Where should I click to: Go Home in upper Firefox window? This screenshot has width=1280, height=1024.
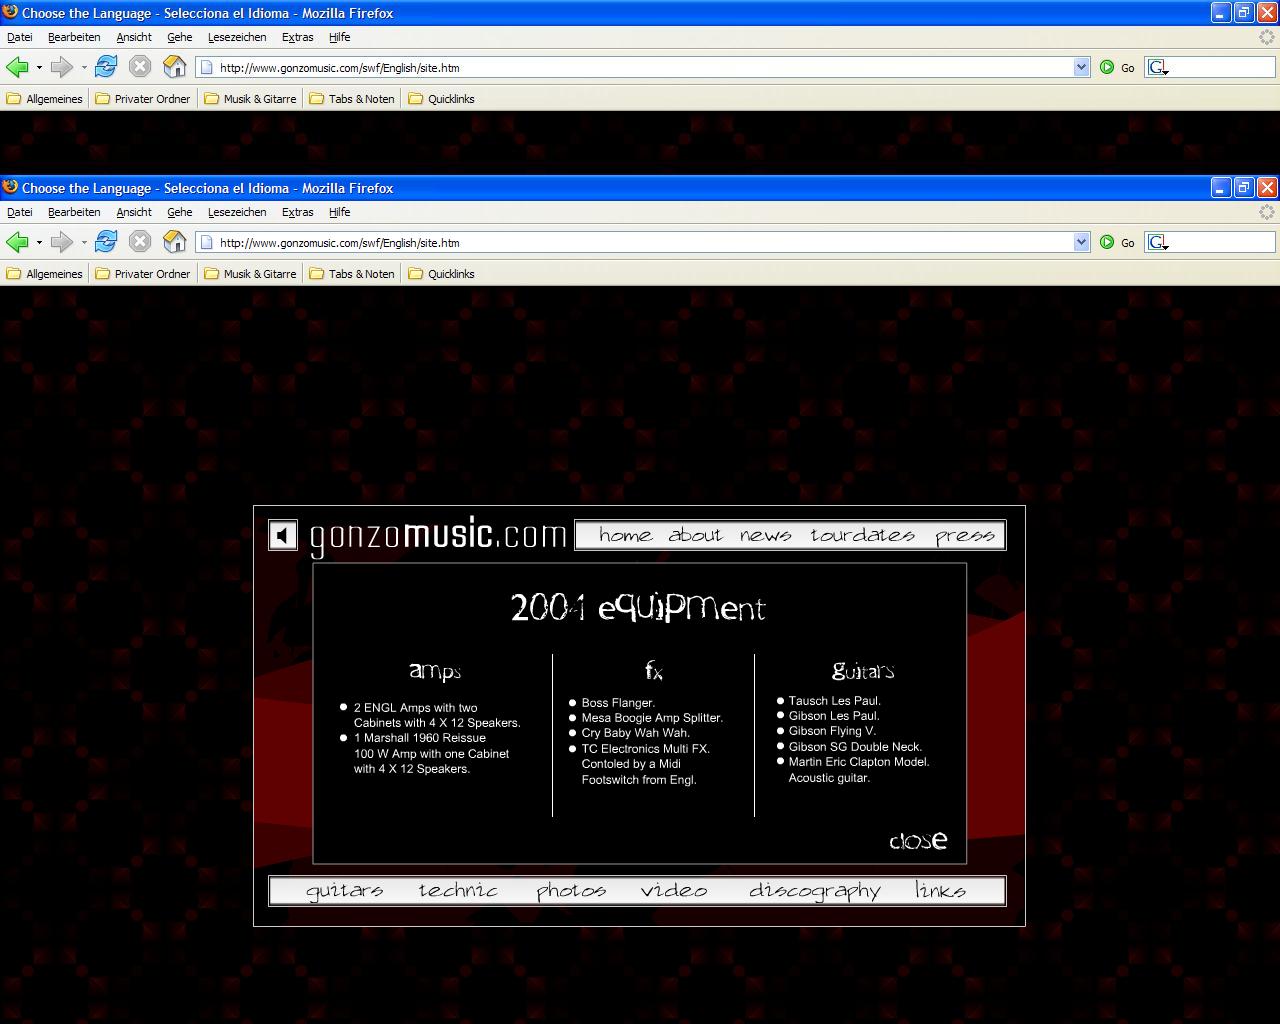[x=175, y=67]
